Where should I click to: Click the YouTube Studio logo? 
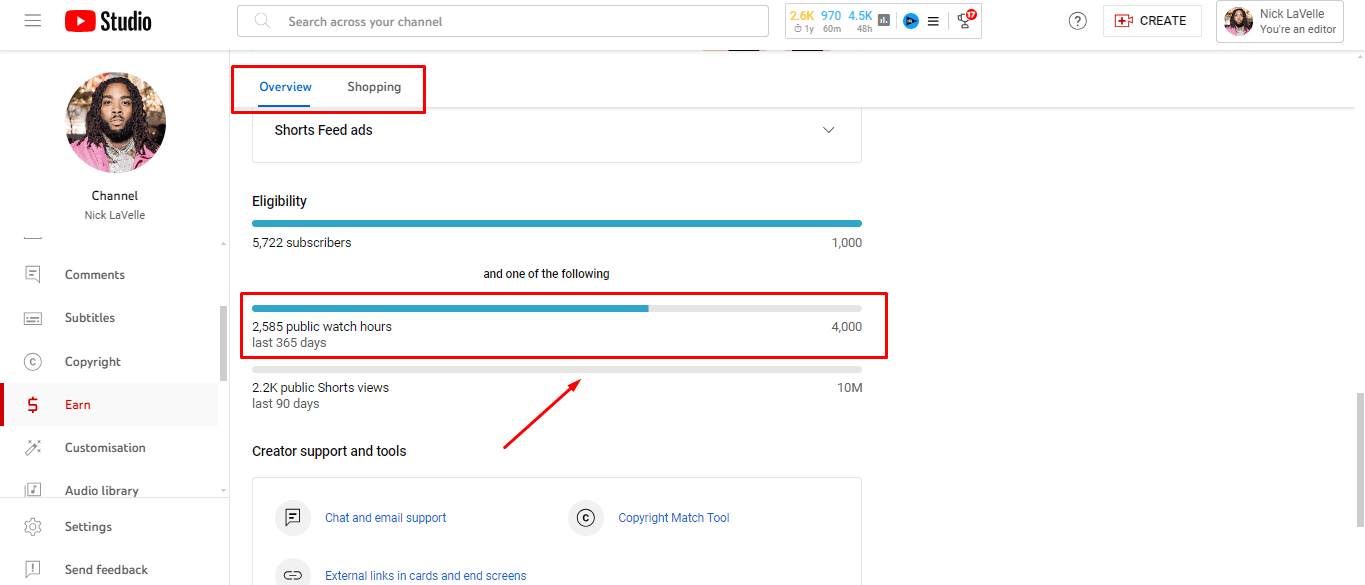click(108, 20)
